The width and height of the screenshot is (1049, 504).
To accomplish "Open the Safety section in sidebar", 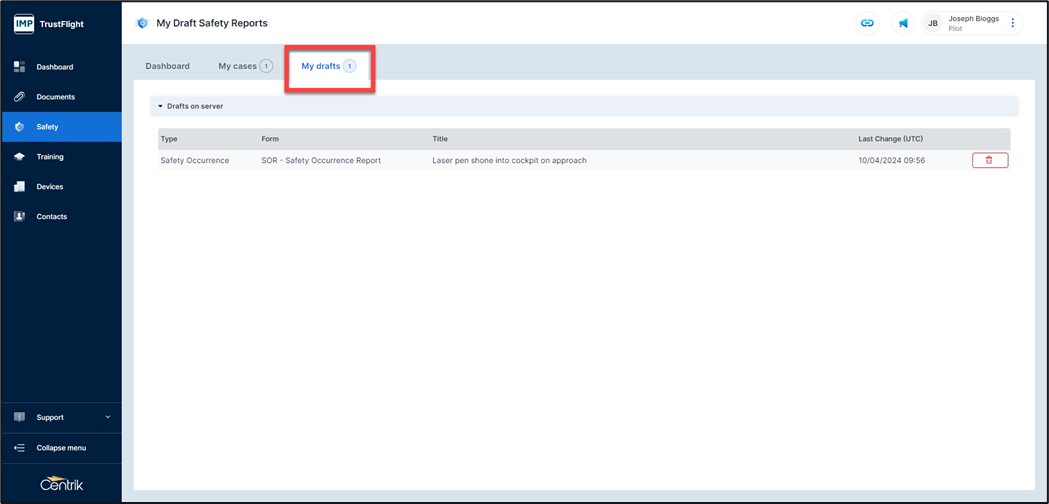I will [x=47, y=127].
